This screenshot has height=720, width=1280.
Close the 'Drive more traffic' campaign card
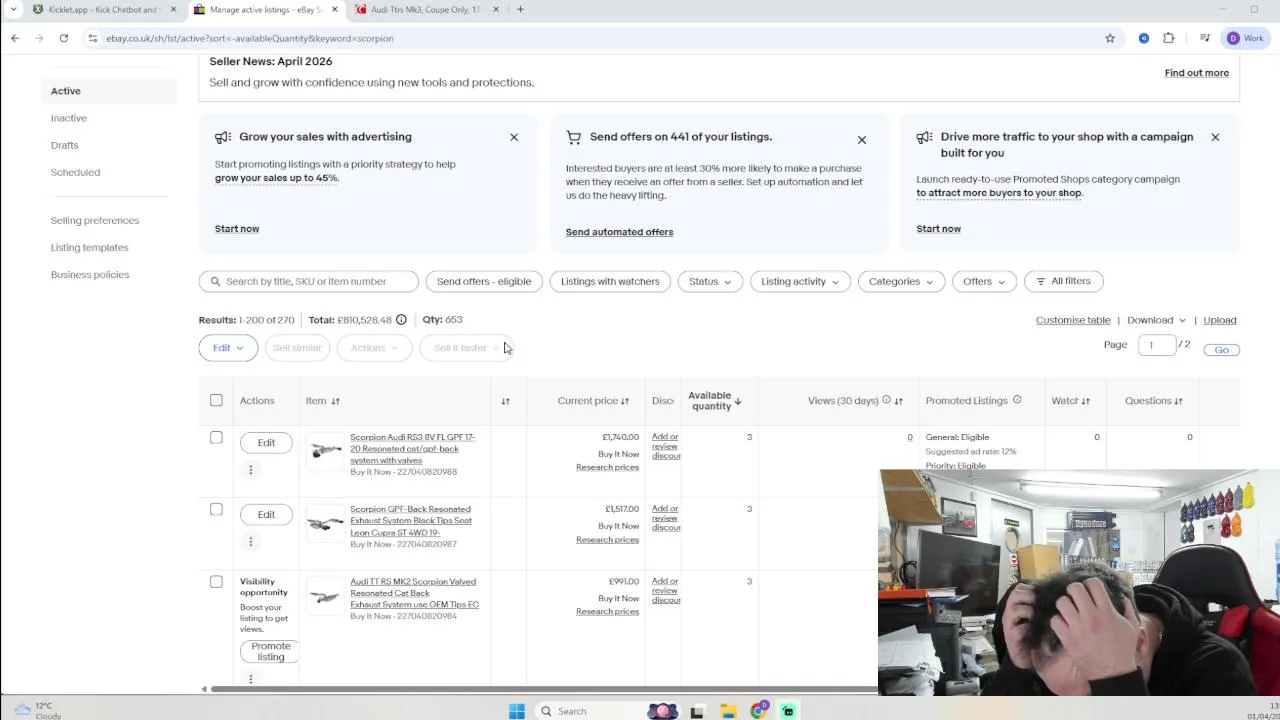tap(1215, 137)
